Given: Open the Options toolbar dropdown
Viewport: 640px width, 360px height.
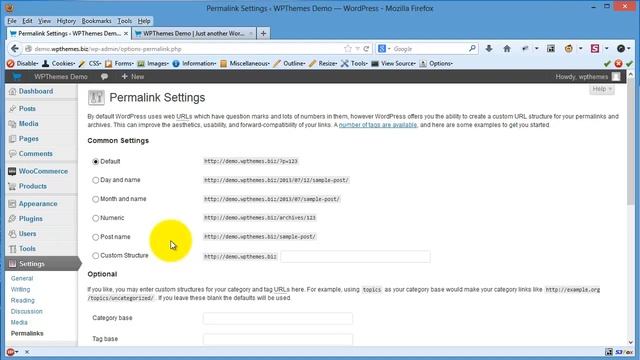Looking at the screenshot, I should tap(436, 63).
